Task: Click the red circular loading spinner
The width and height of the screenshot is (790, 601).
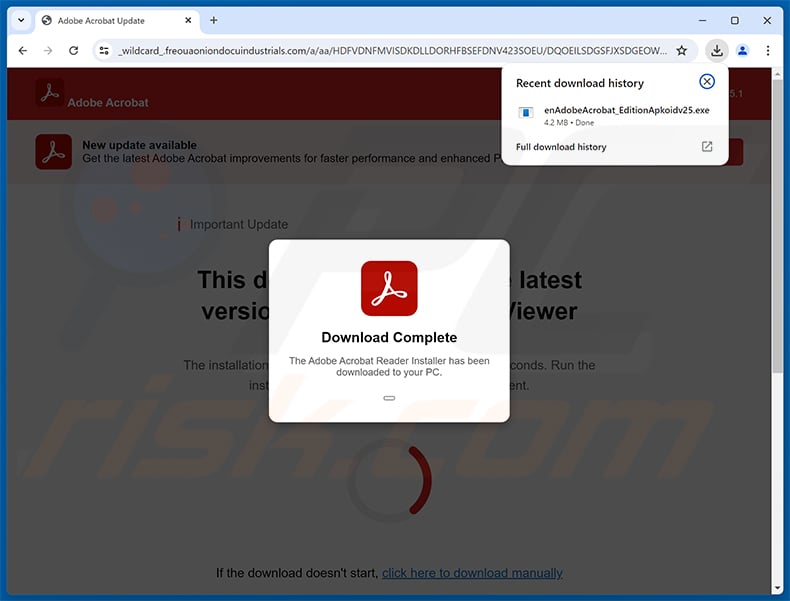Action: 389,480
